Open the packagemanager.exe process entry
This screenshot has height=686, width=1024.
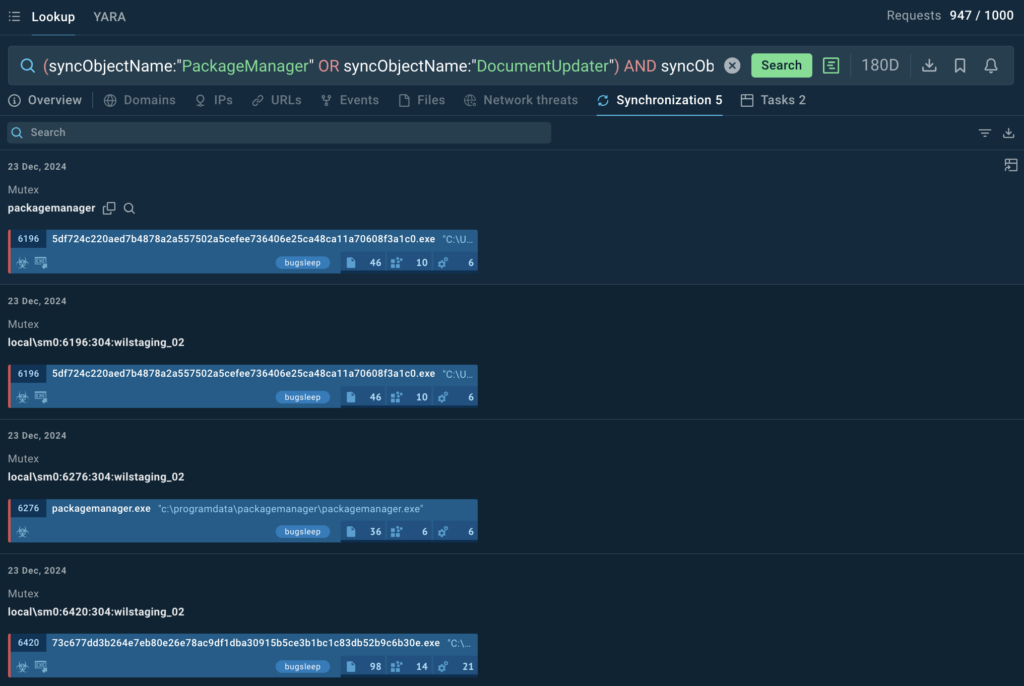100,509
